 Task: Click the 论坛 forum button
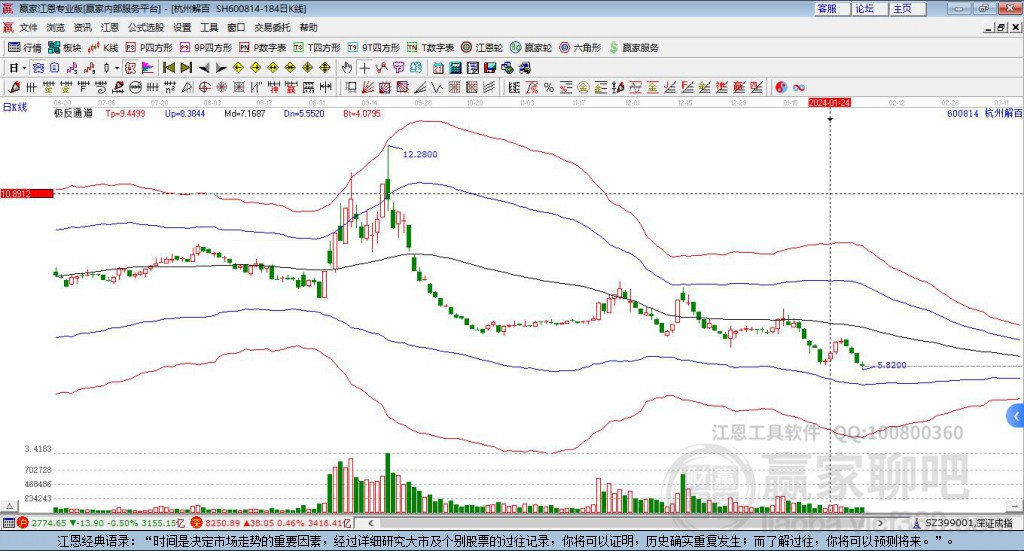click(864, 8)
